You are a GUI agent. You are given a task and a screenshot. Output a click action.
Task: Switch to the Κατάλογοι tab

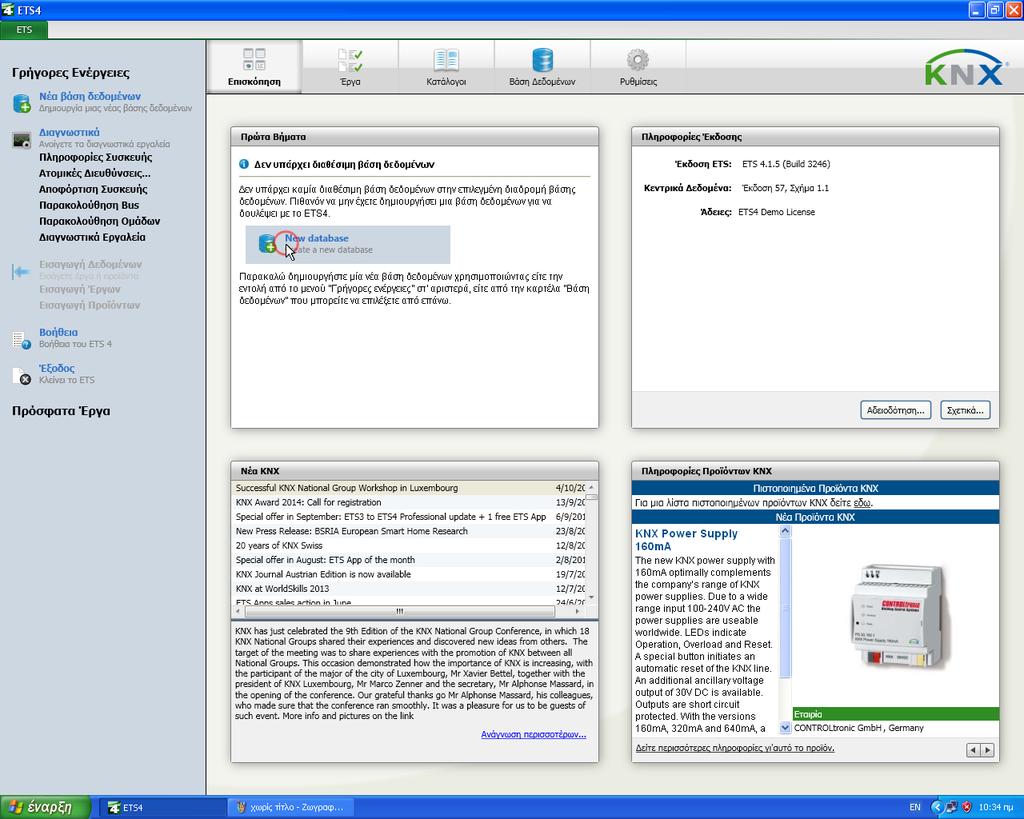click(446, 66)
